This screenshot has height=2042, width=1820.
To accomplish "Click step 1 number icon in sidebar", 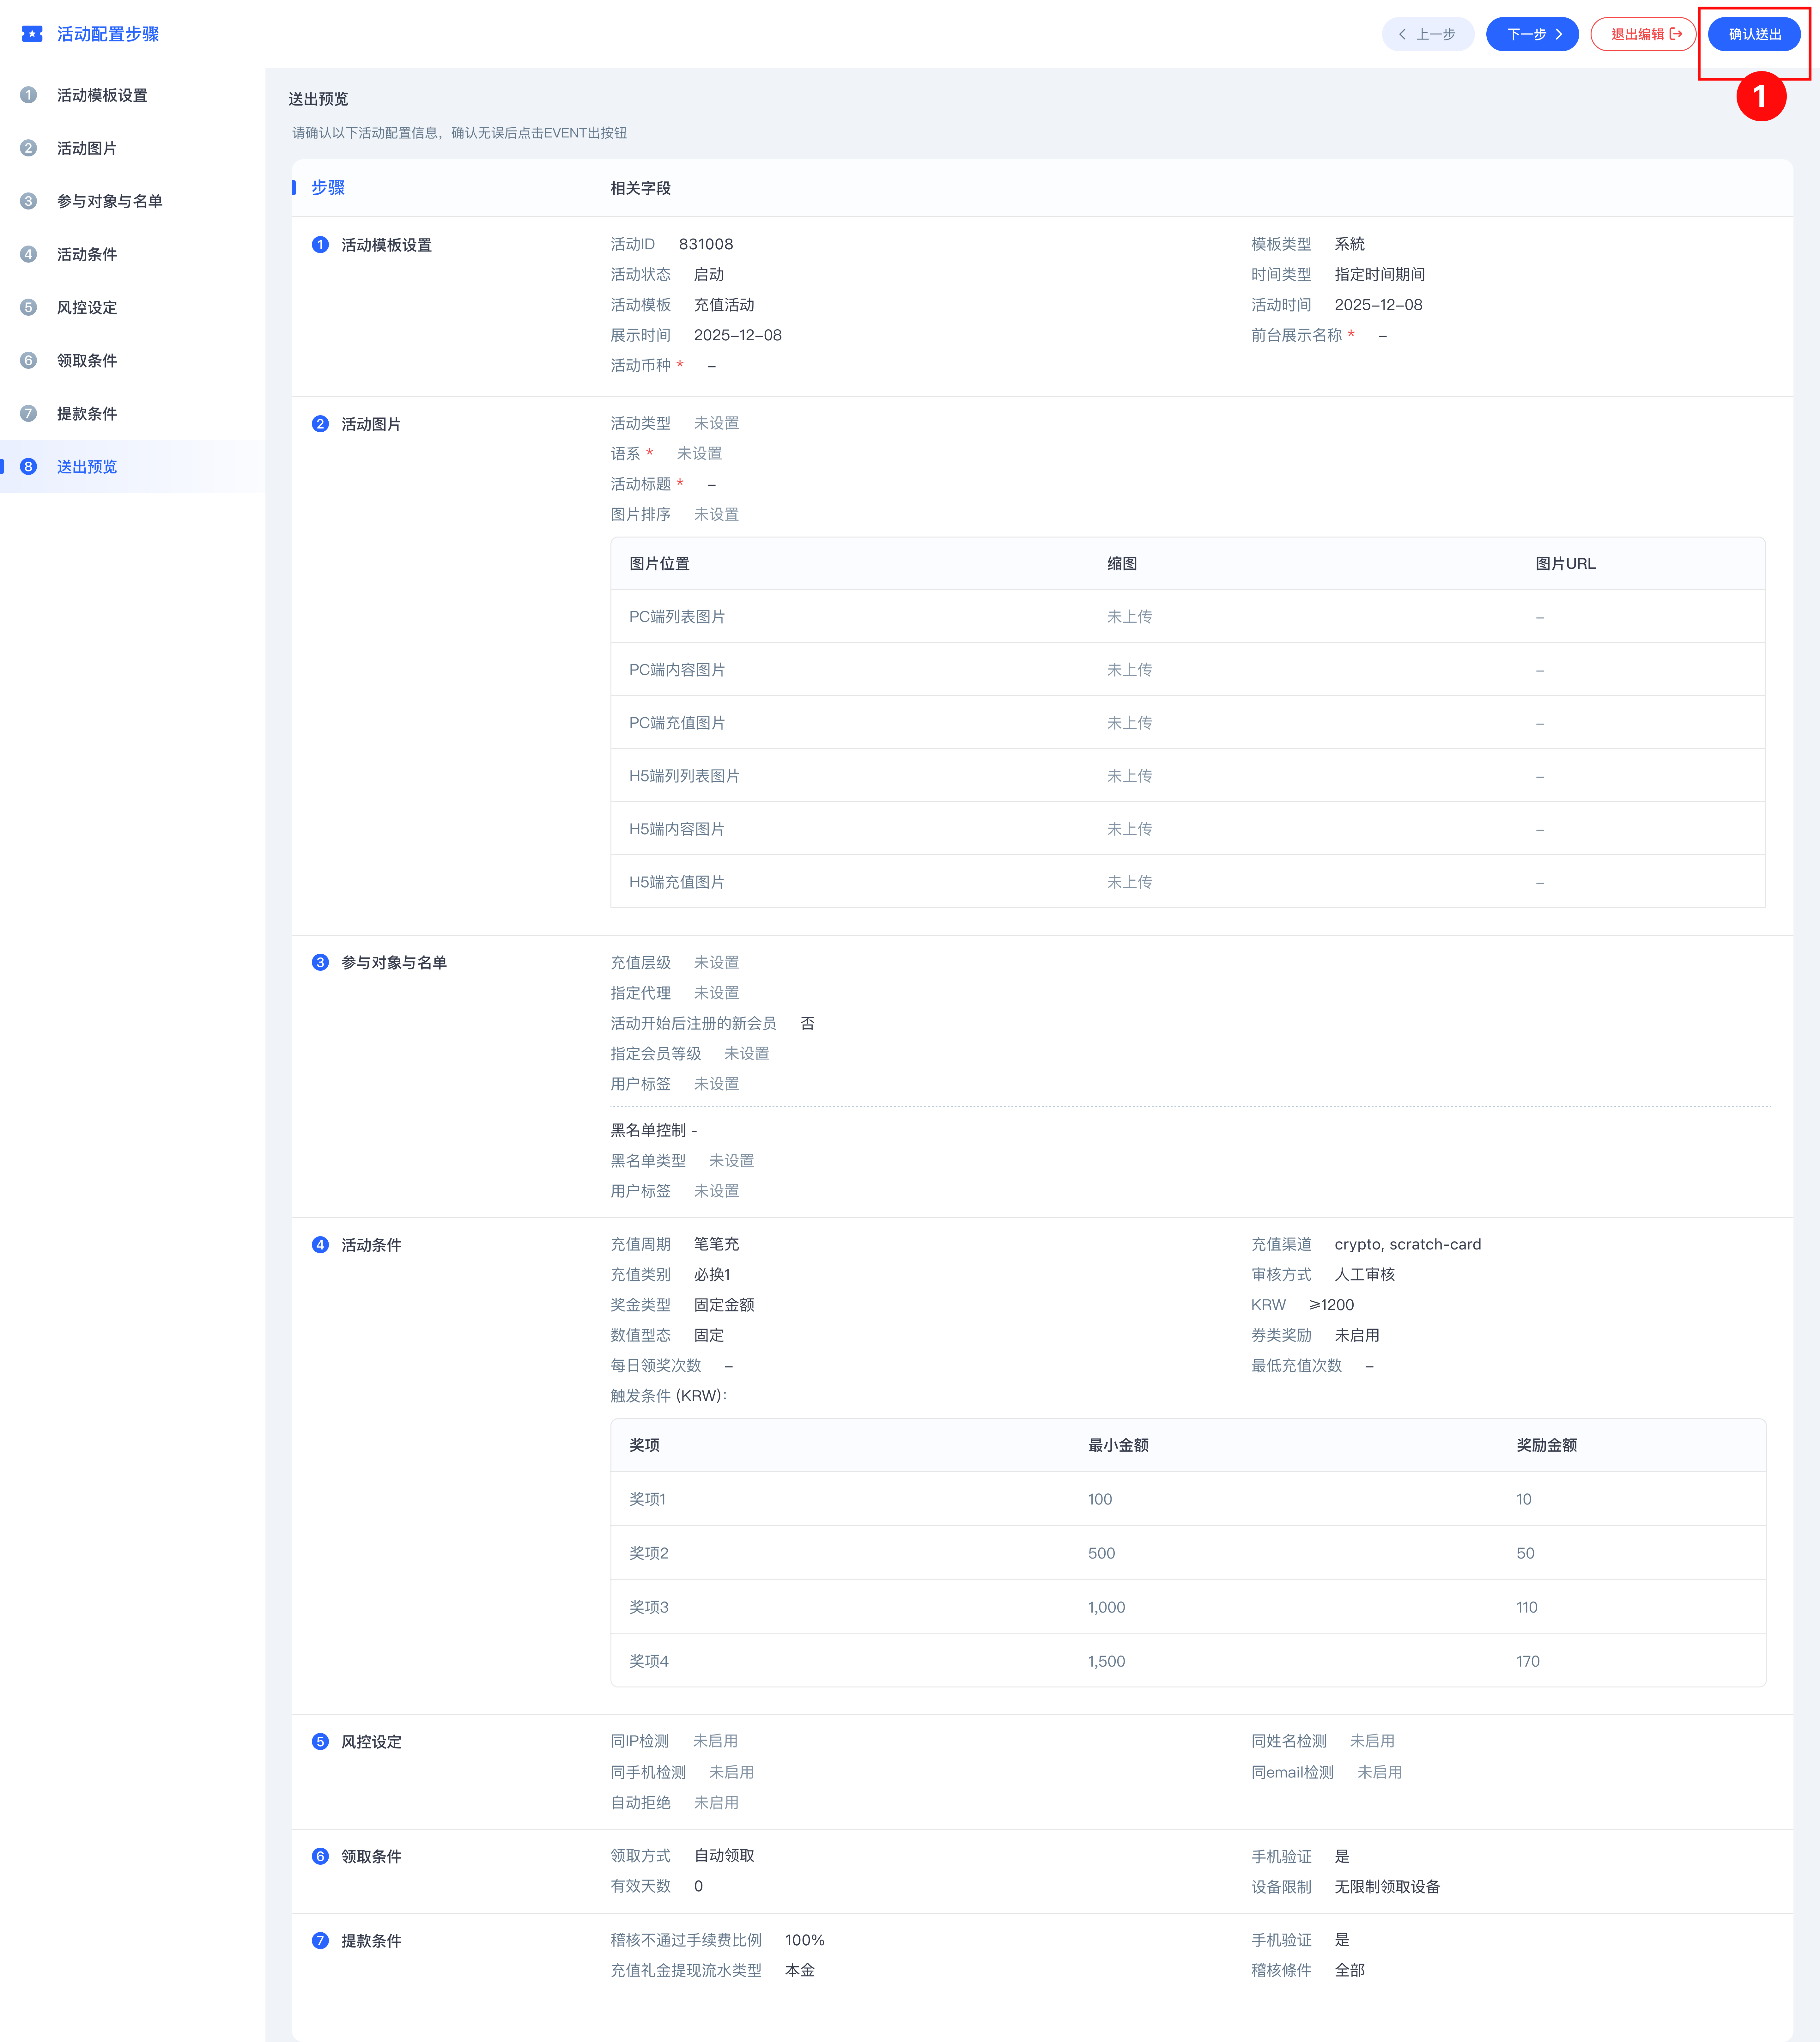I will (28, 95).
